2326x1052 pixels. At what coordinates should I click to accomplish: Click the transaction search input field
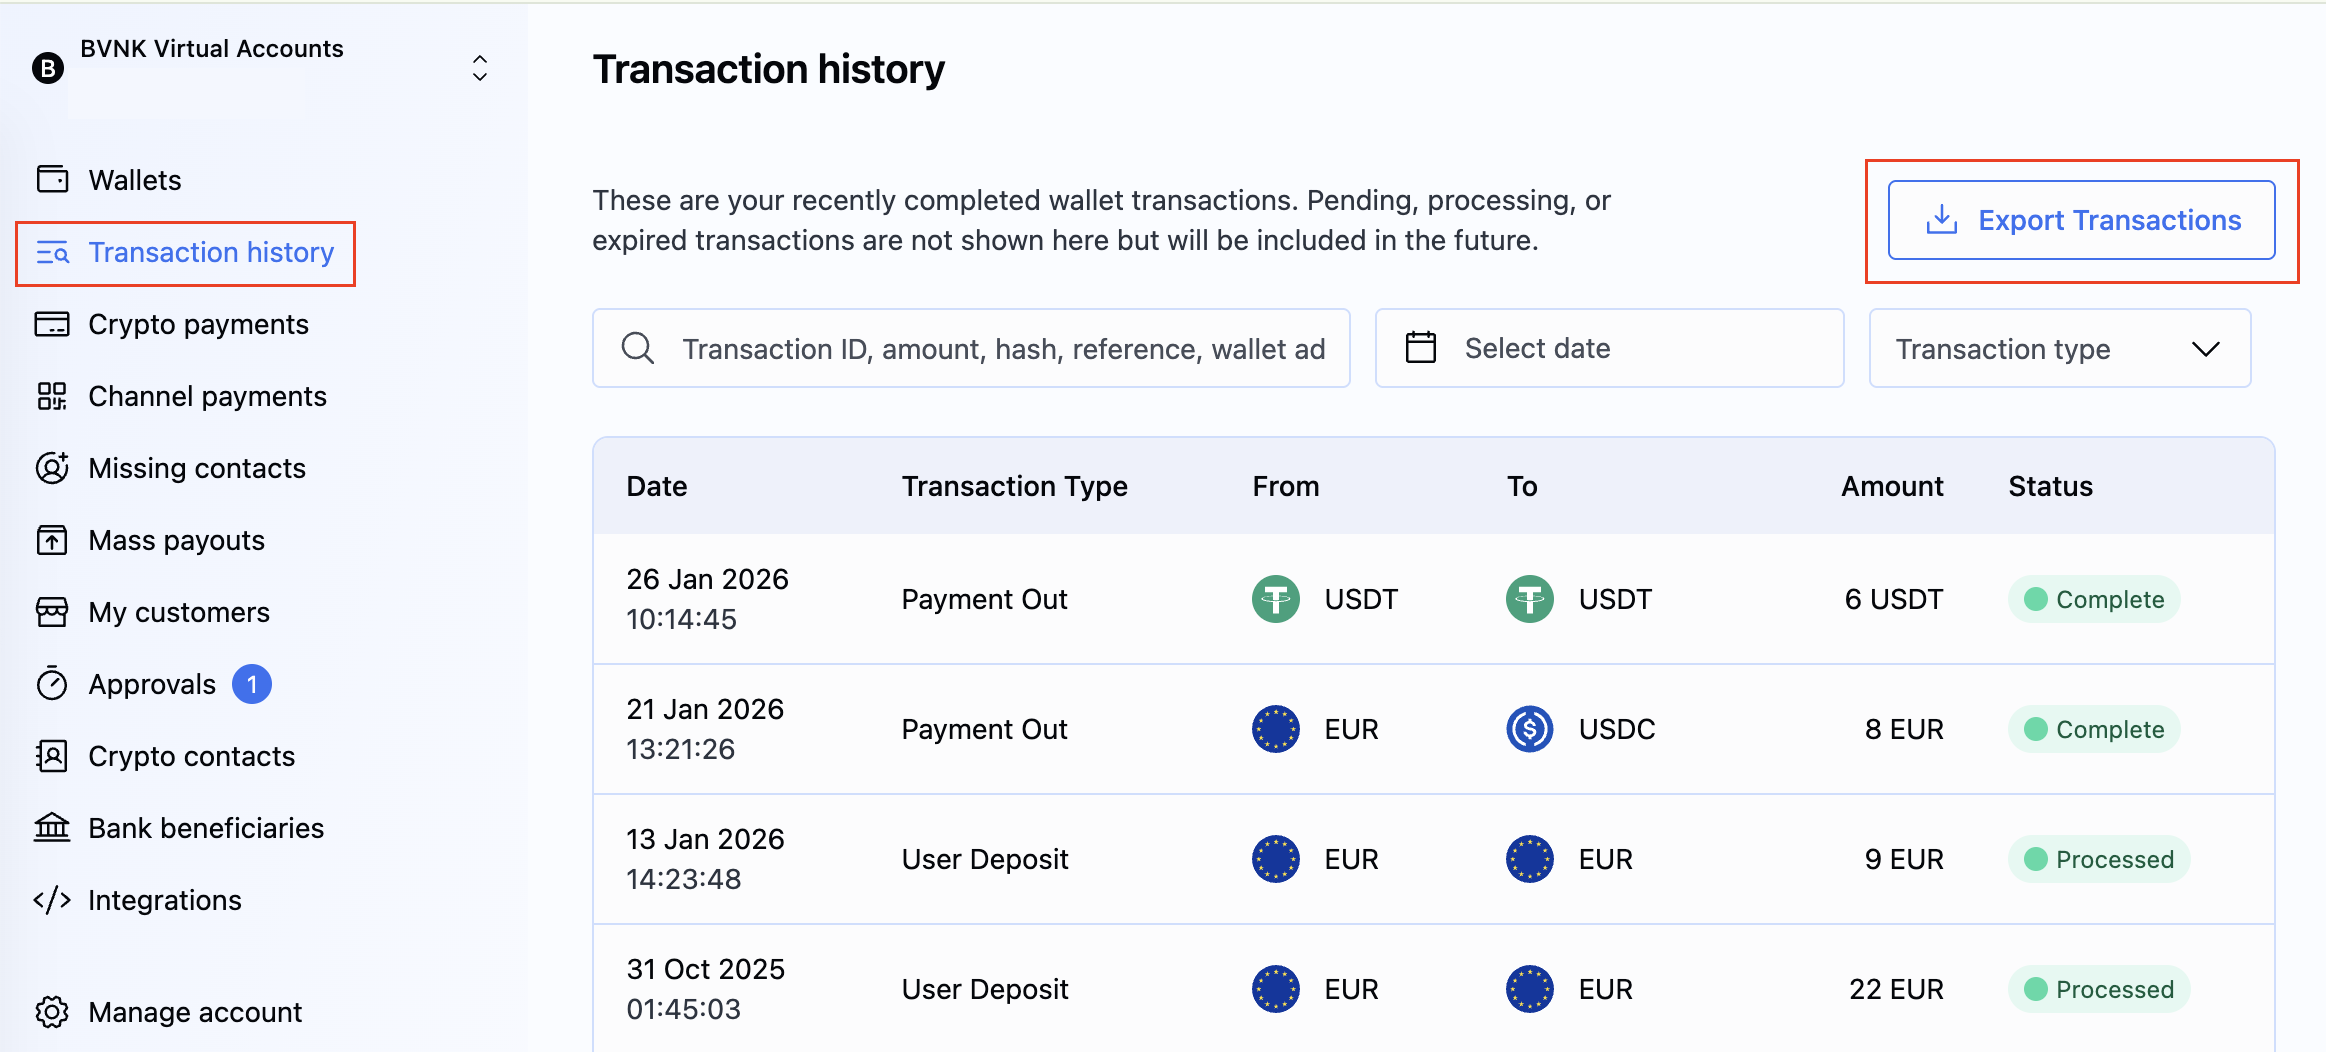coord(1003,348)
